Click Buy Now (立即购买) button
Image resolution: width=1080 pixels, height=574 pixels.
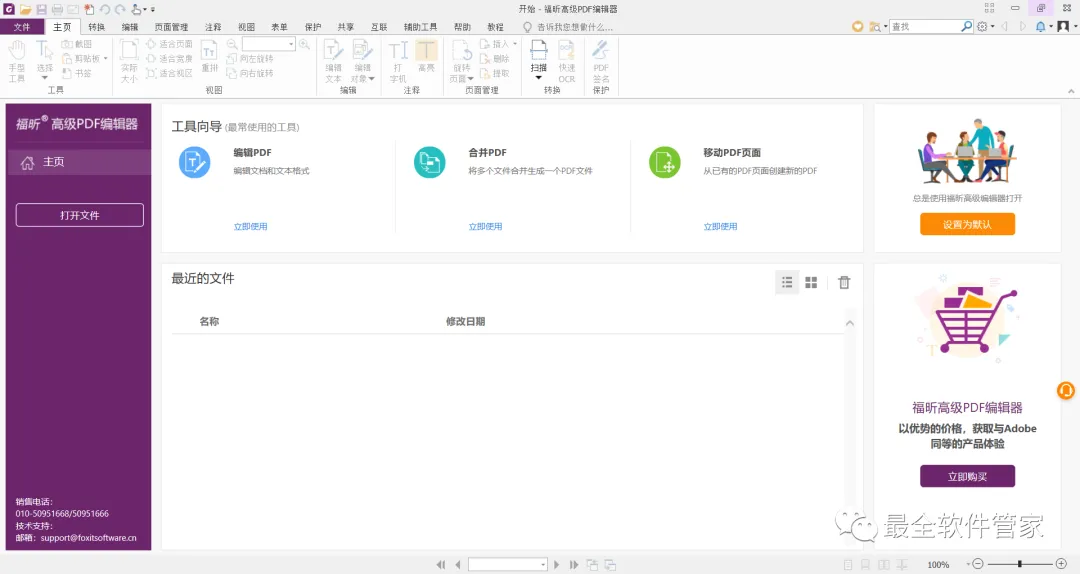coord(967,476)
